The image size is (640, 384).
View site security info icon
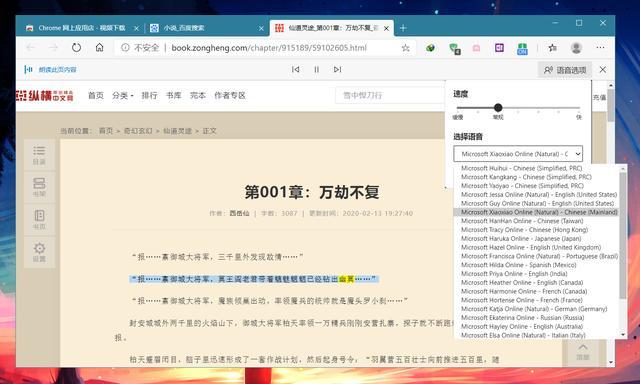(125, 48)
